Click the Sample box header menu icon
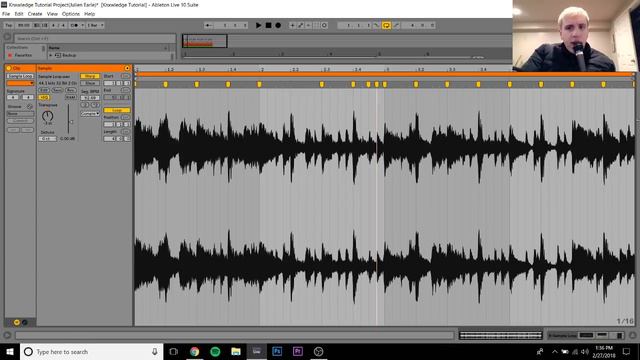This screenshot has width=640, height=360. [x=127, y=68]
